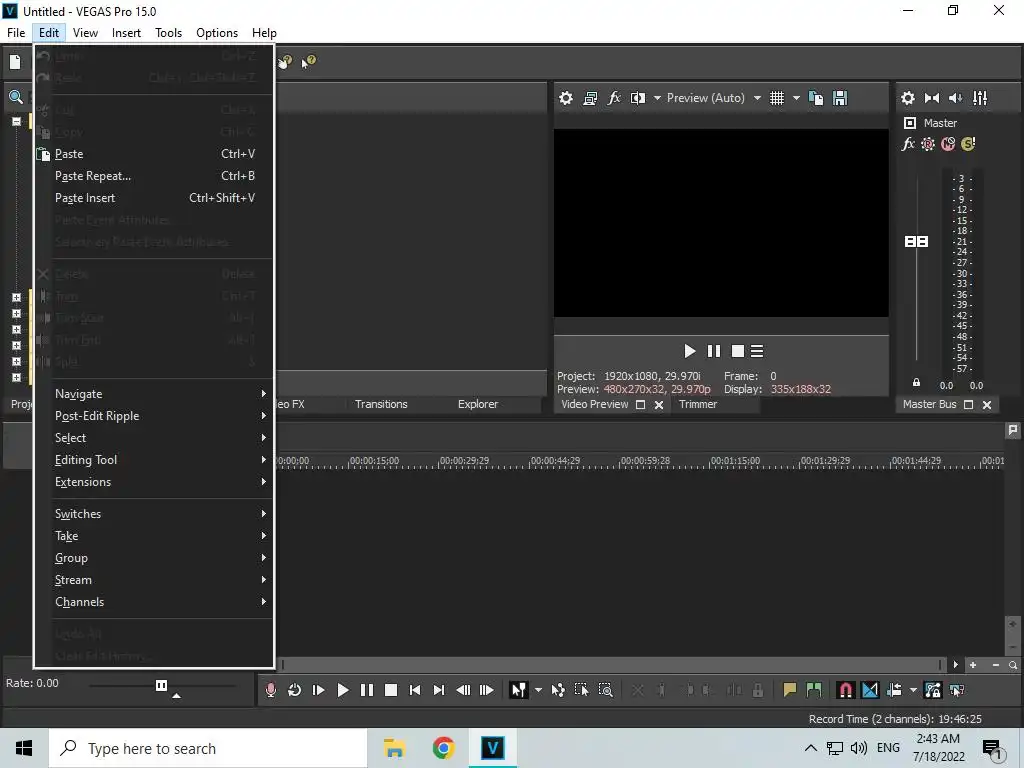Viewport: 1024px width, 768px height.
Task: Toggle Loop Playback in transport bar
Action: [295, 690]
